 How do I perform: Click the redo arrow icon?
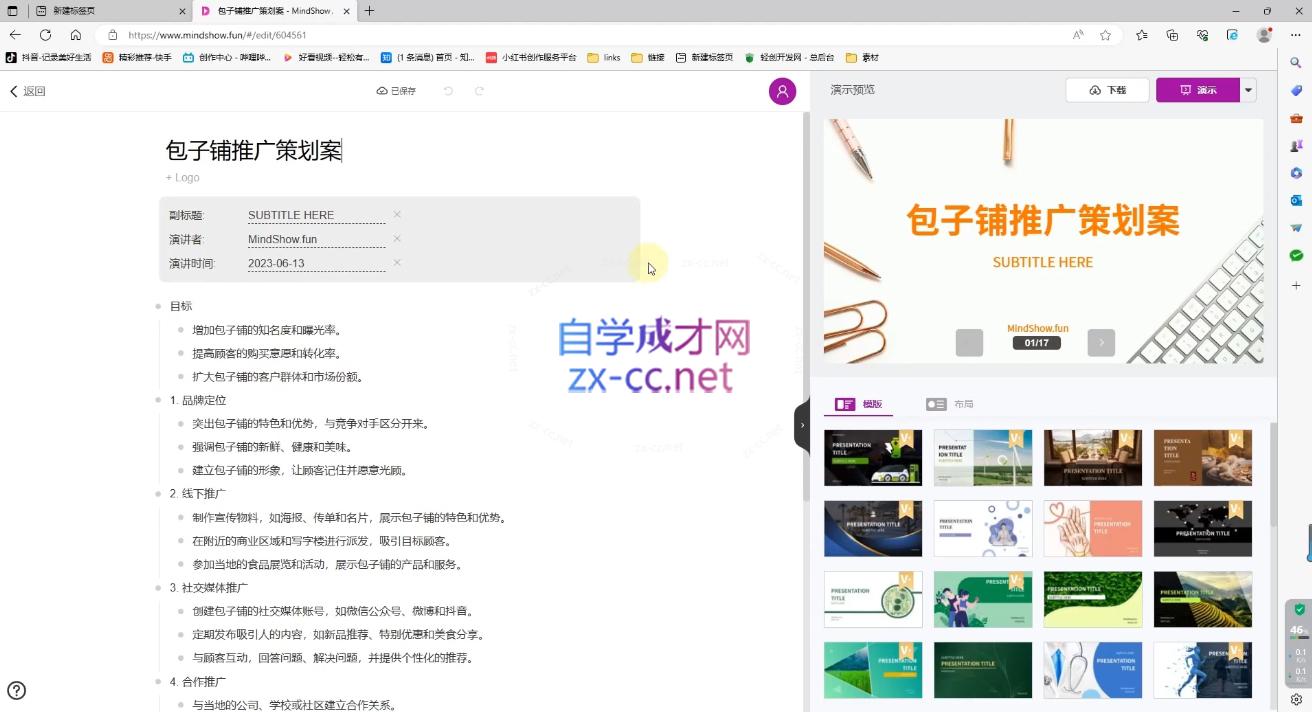click(479, 91)
